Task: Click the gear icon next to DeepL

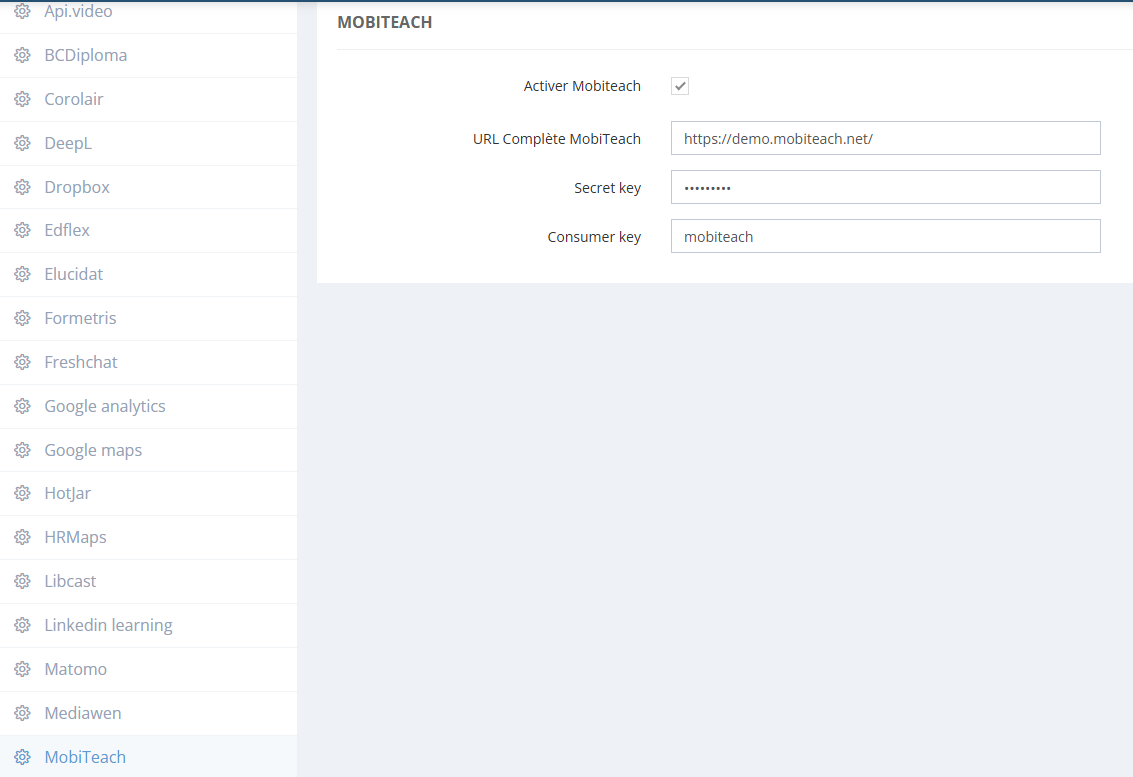Action: [22, 144]
